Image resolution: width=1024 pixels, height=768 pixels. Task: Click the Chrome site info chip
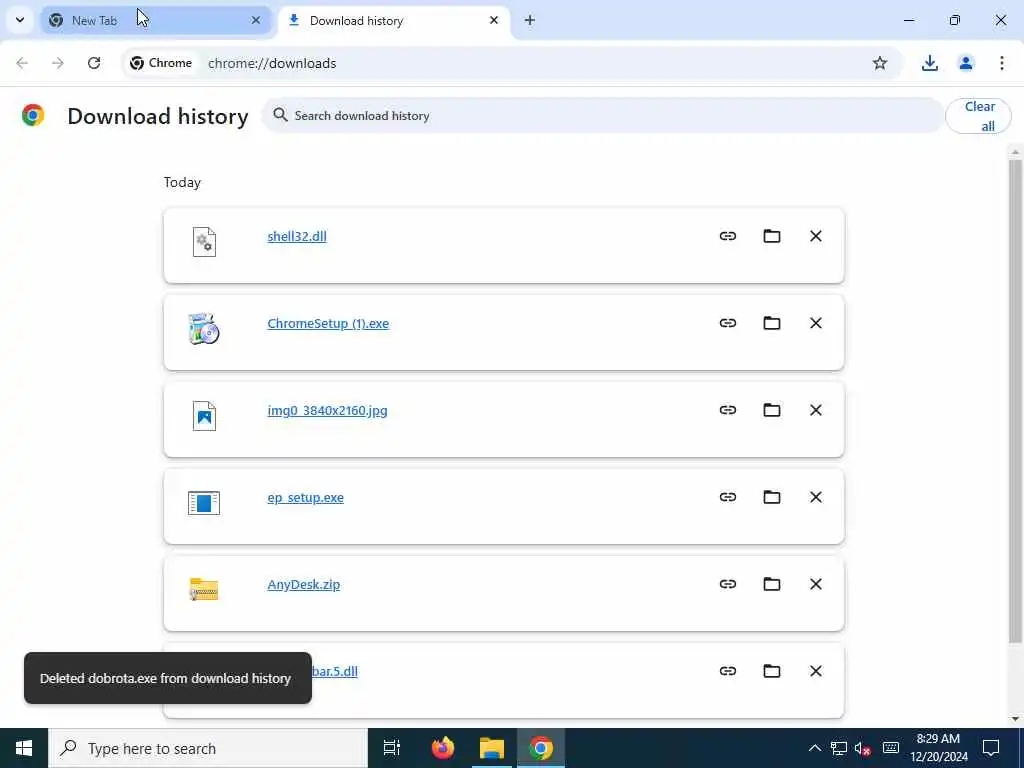[161, 63]
